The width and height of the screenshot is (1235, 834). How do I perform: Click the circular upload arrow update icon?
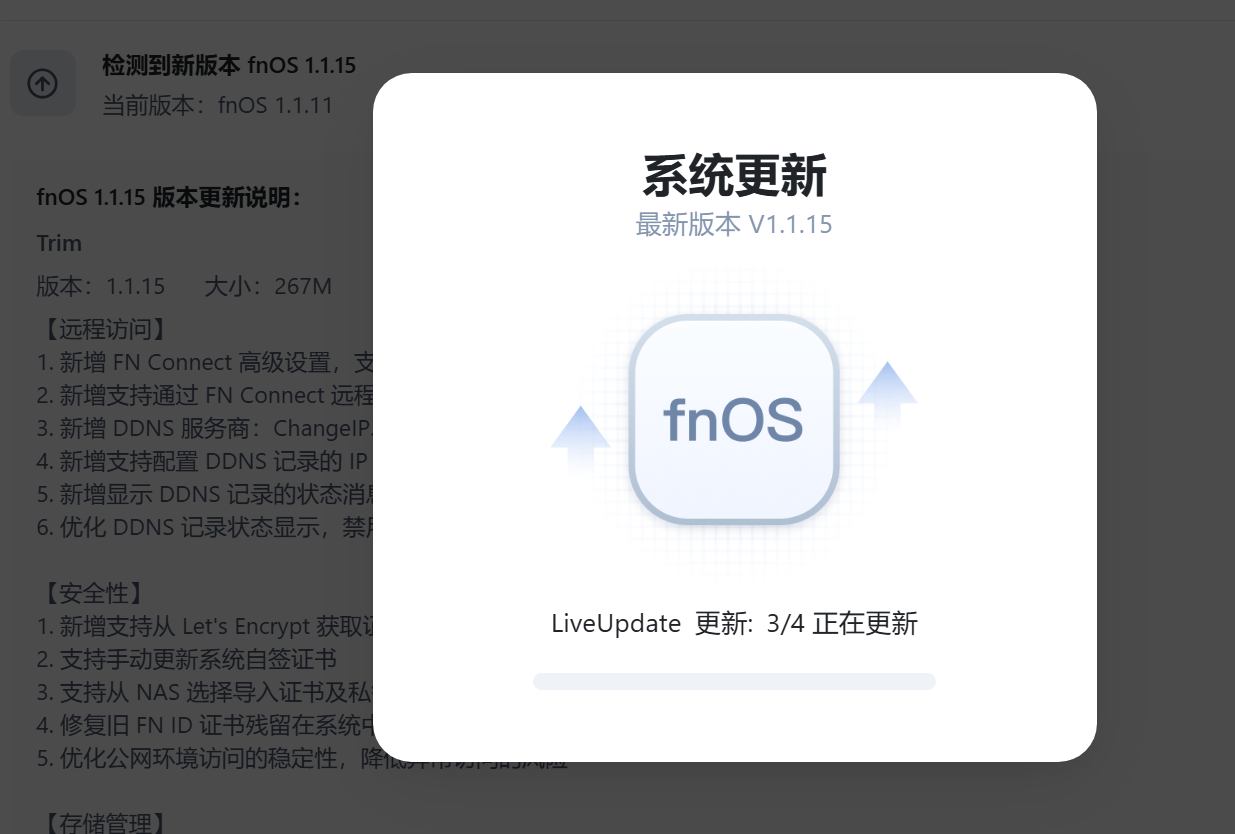[42, 83]
